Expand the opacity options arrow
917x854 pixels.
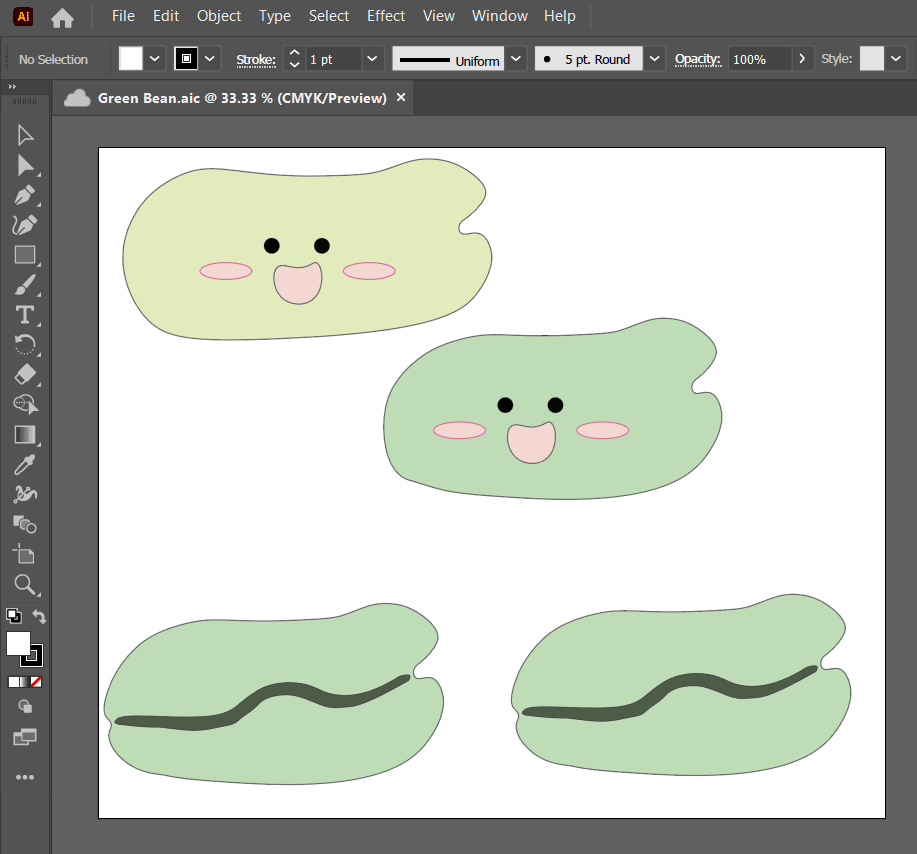coord(802,58)
